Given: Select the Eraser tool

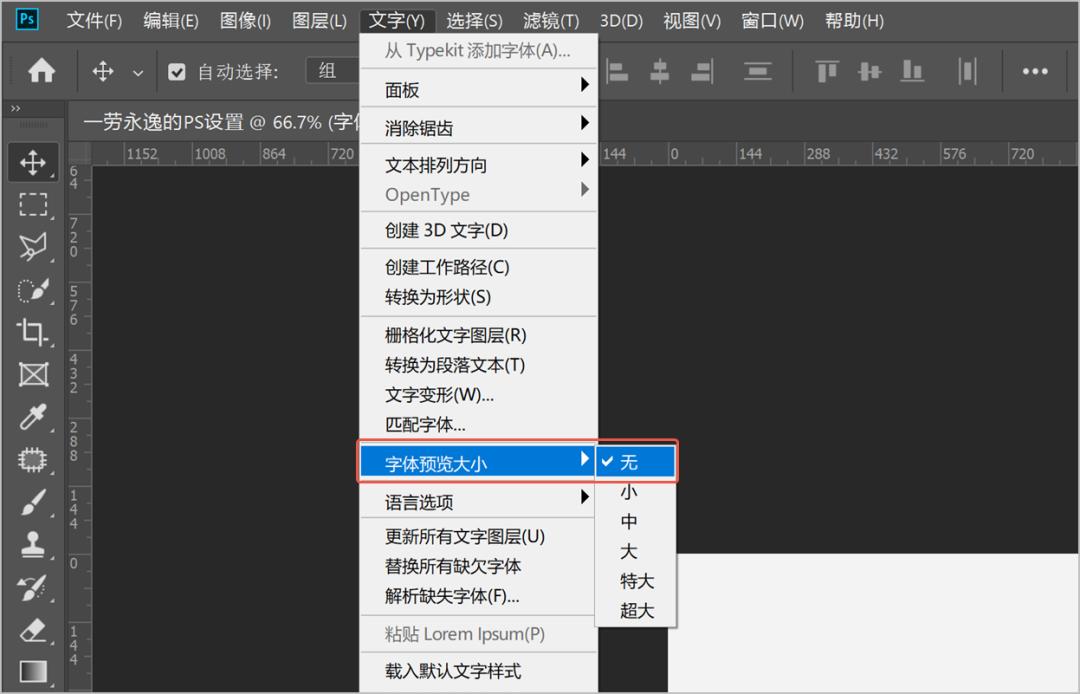Looking at the screenshot, I should pyautogui.click(x=33, y=630).
